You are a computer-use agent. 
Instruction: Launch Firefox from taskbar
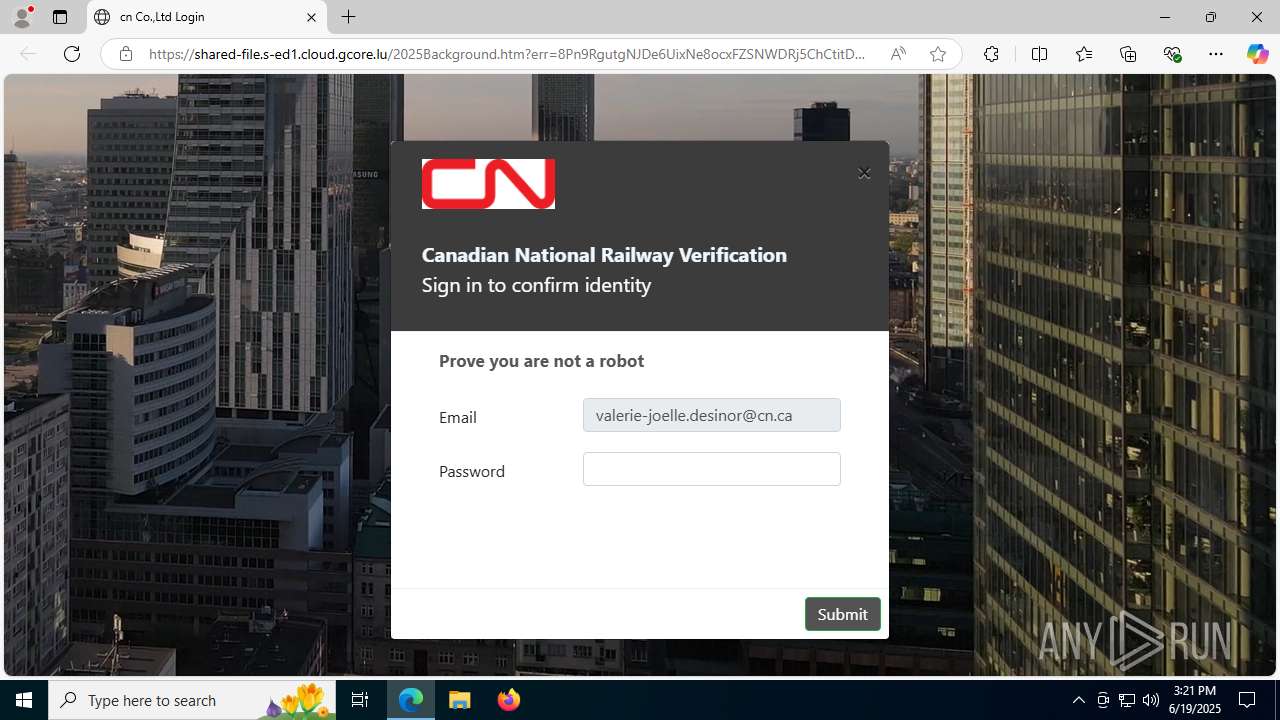point(509,700)
